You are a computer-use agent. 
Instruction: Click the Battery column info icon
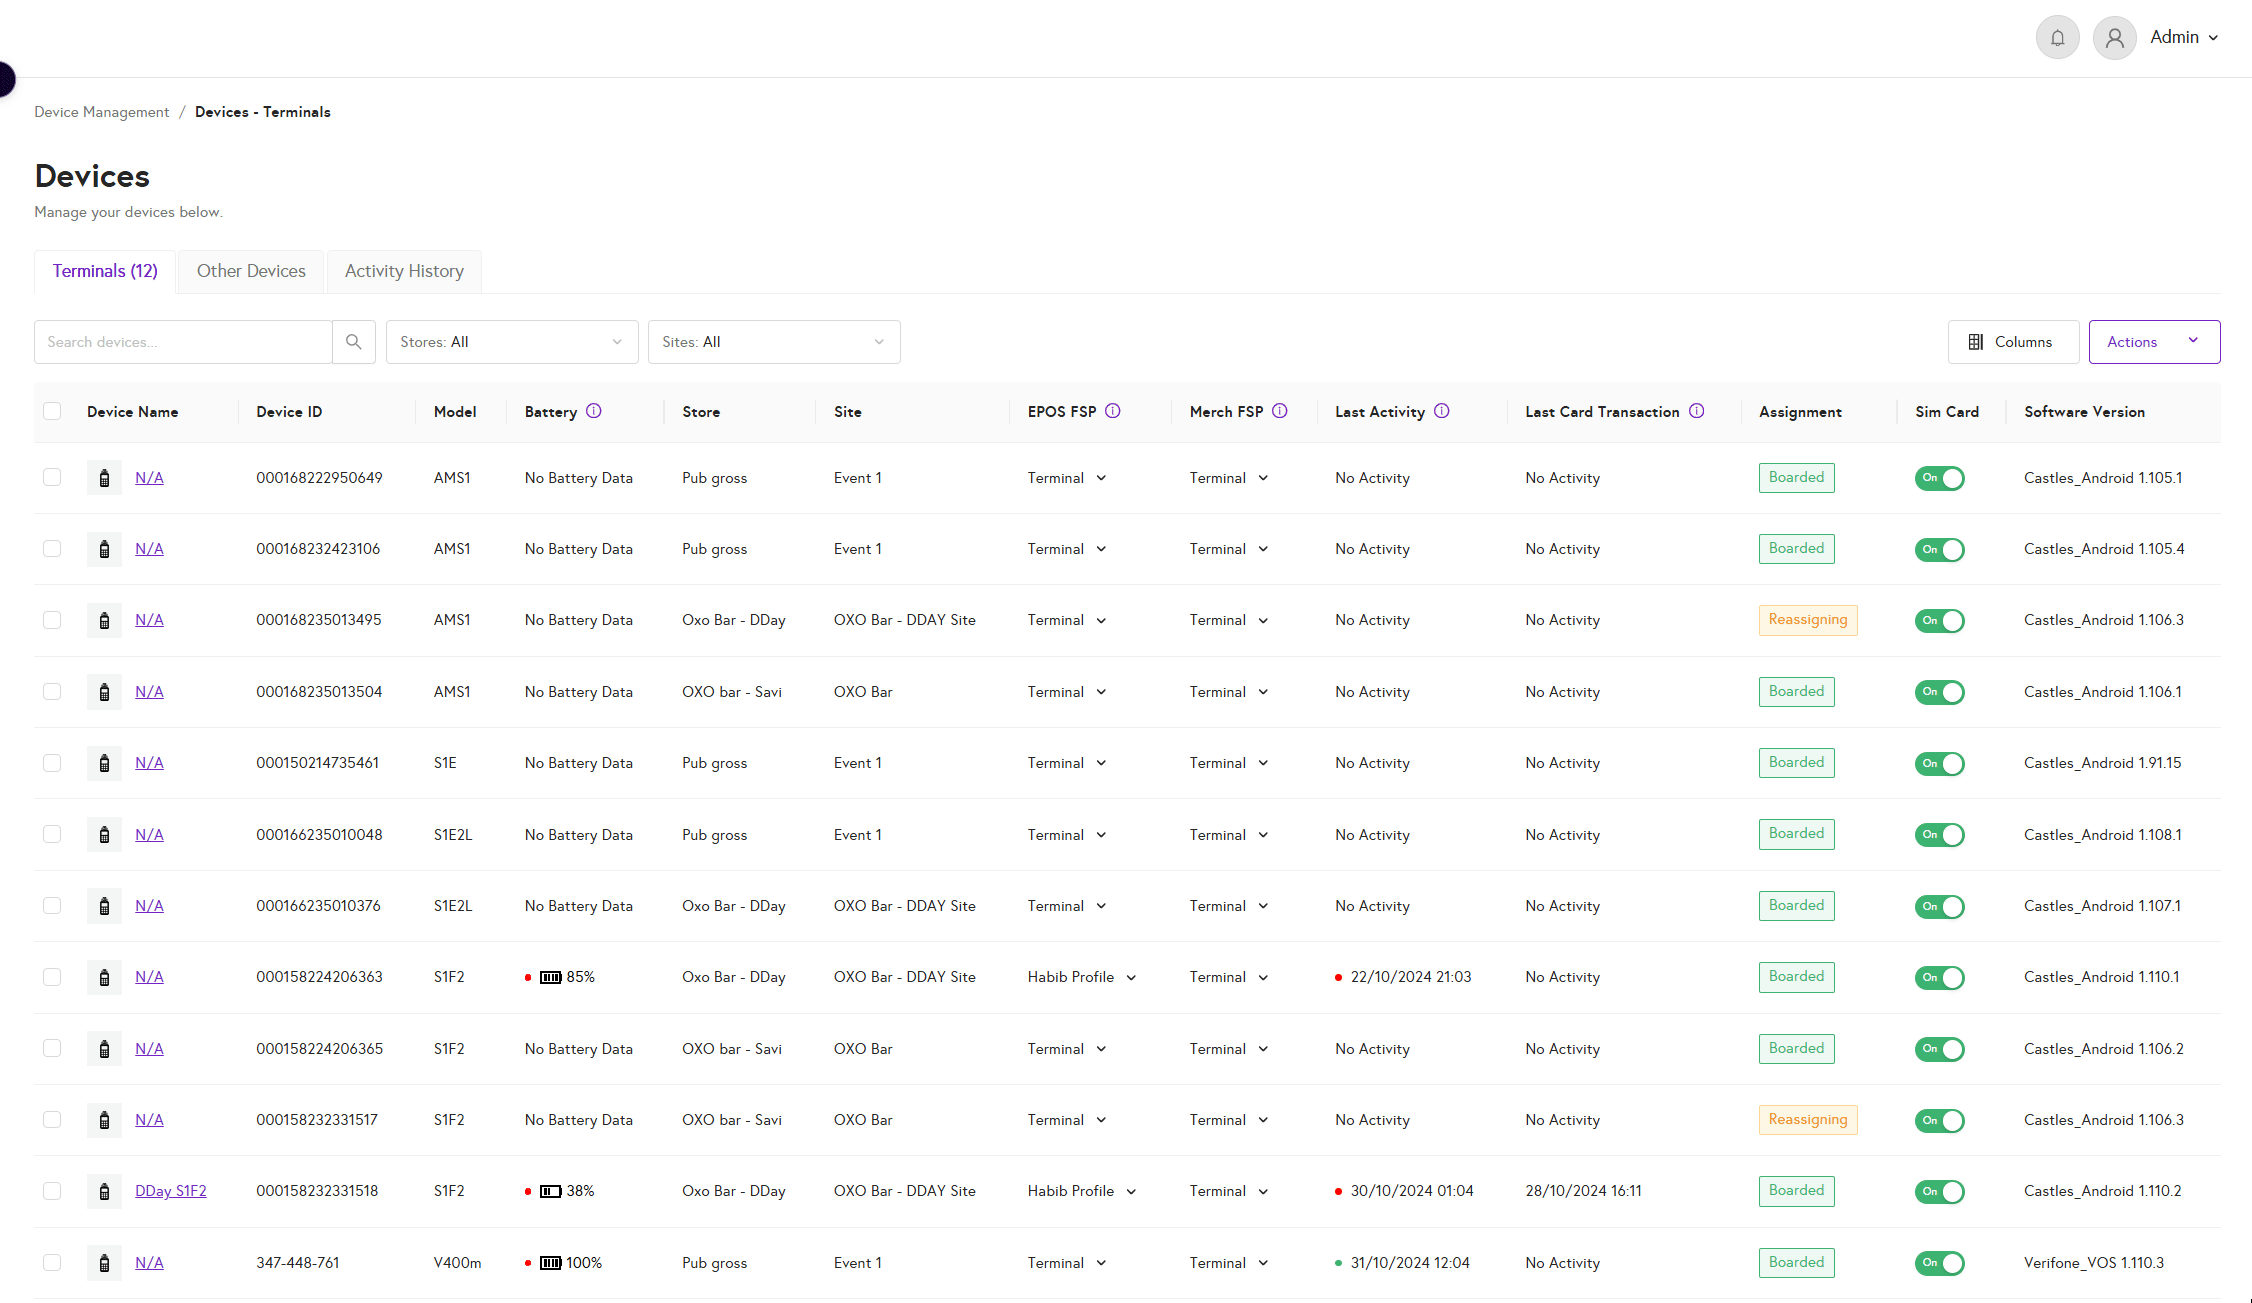[594, 411]
